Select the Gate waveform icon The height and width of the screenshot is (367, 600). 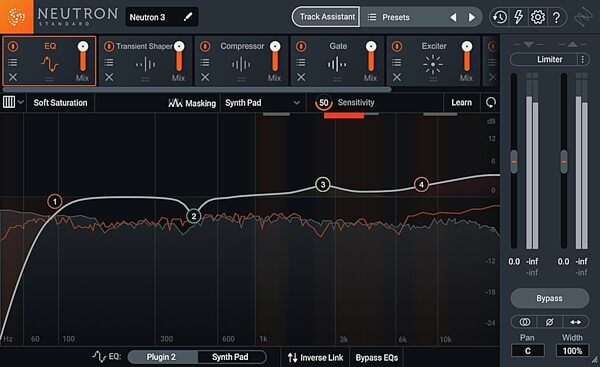[337, 64]
